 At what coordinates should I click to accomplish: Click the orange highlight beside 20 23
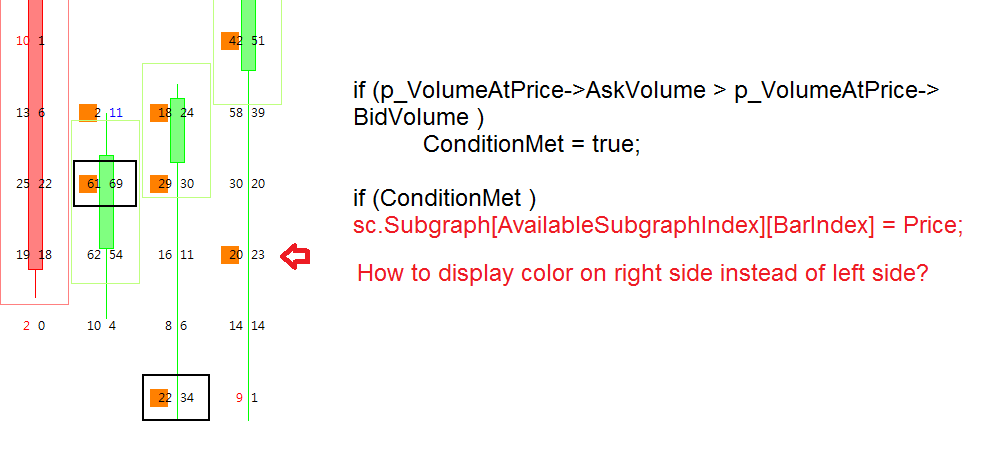click(x=230, y=255)
